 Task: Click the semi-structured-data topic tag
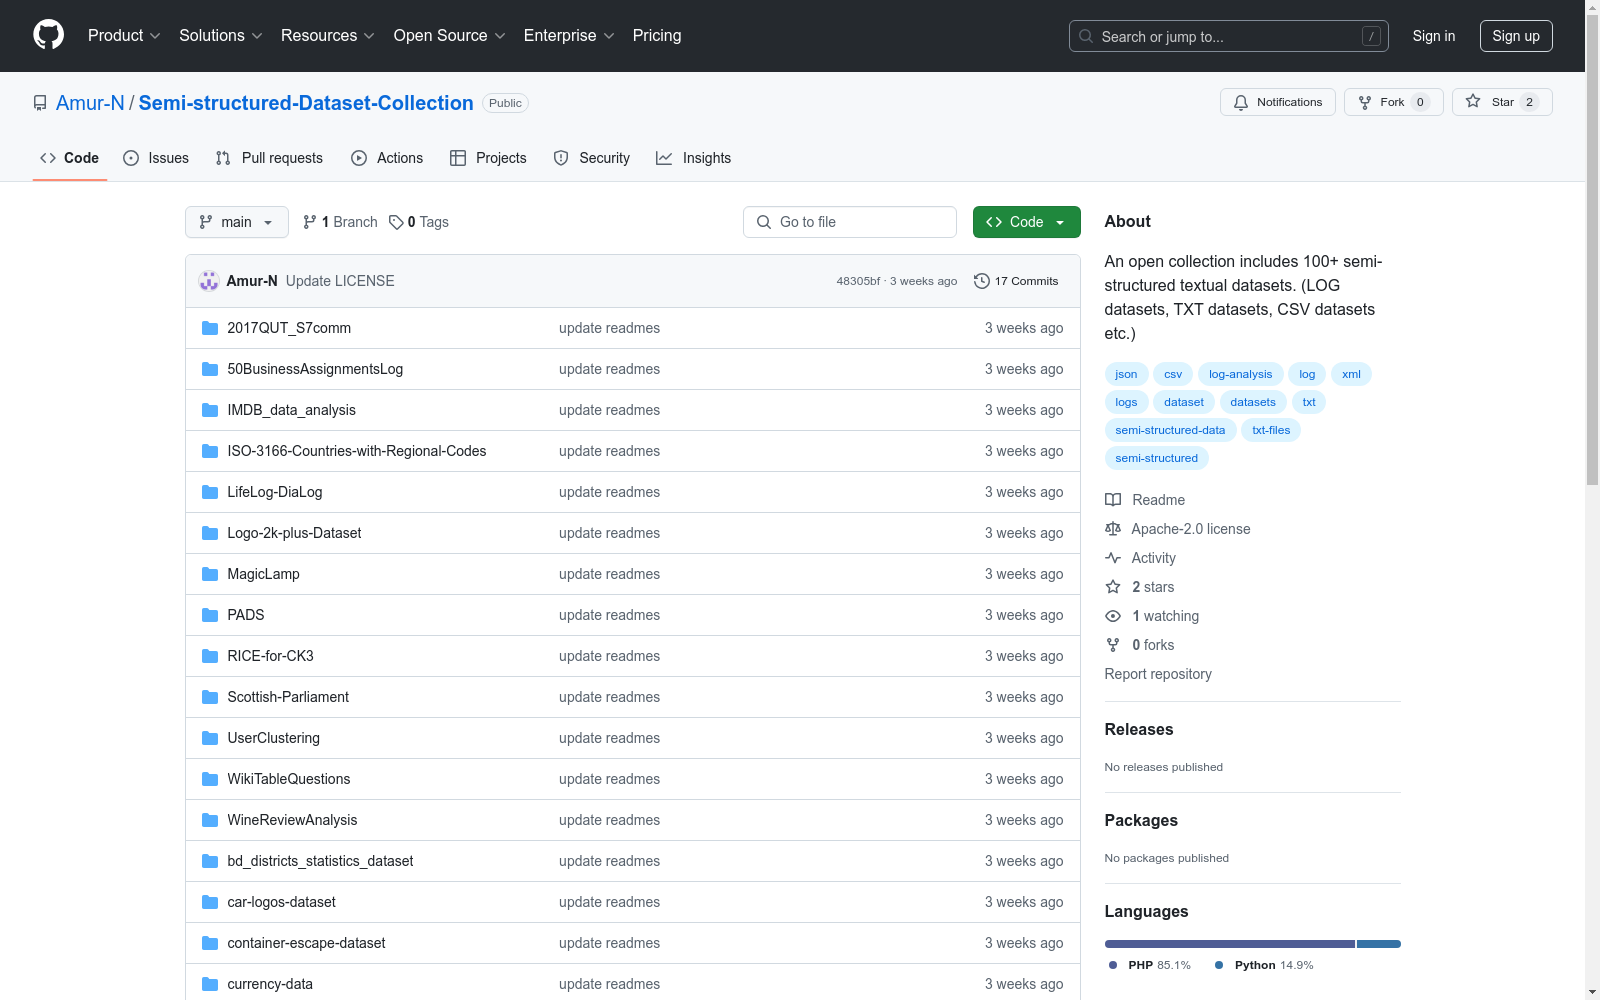pyautogui.click(x=1170, y=430)
